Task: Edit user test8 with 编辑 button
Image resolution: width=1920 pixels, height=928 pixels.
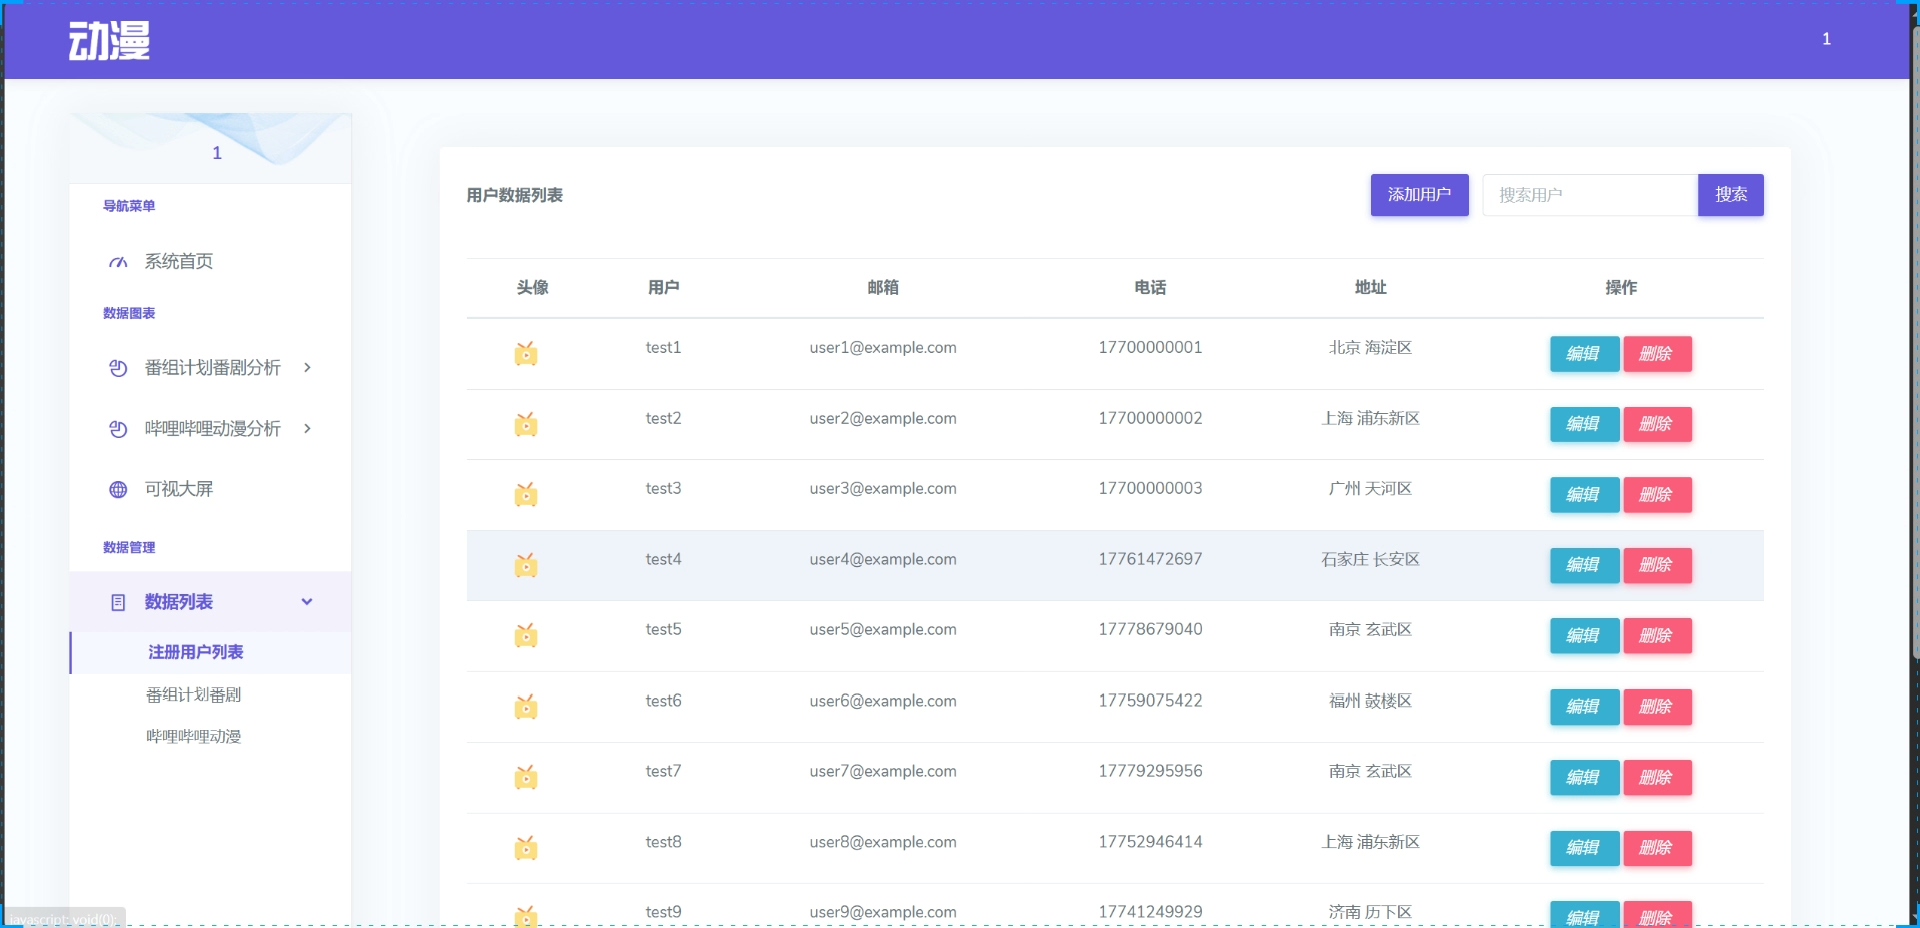Action: point(1584,848)
